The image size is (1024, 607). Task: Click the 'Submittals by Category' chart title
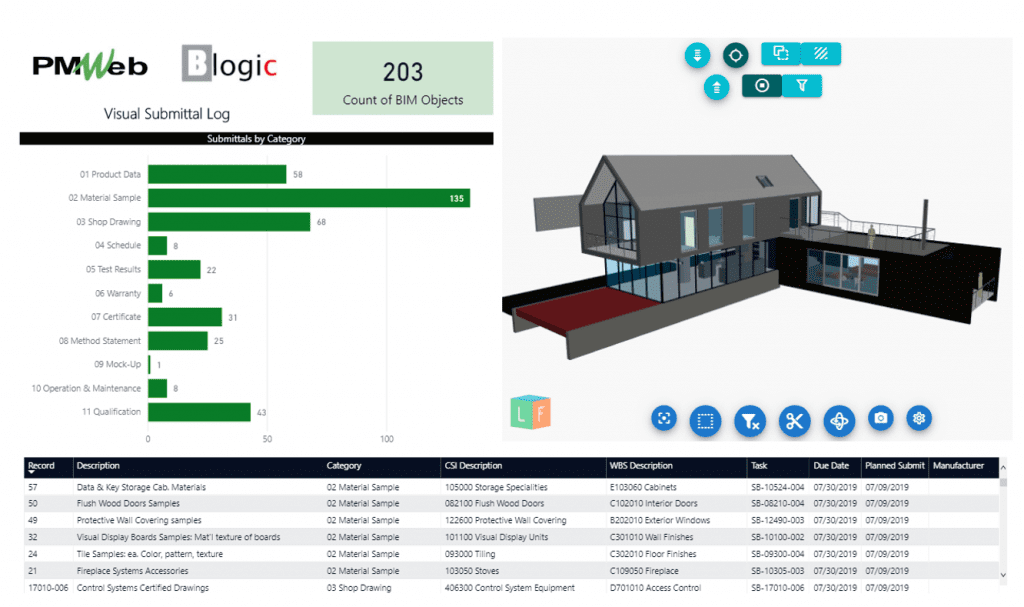point(256,139)
